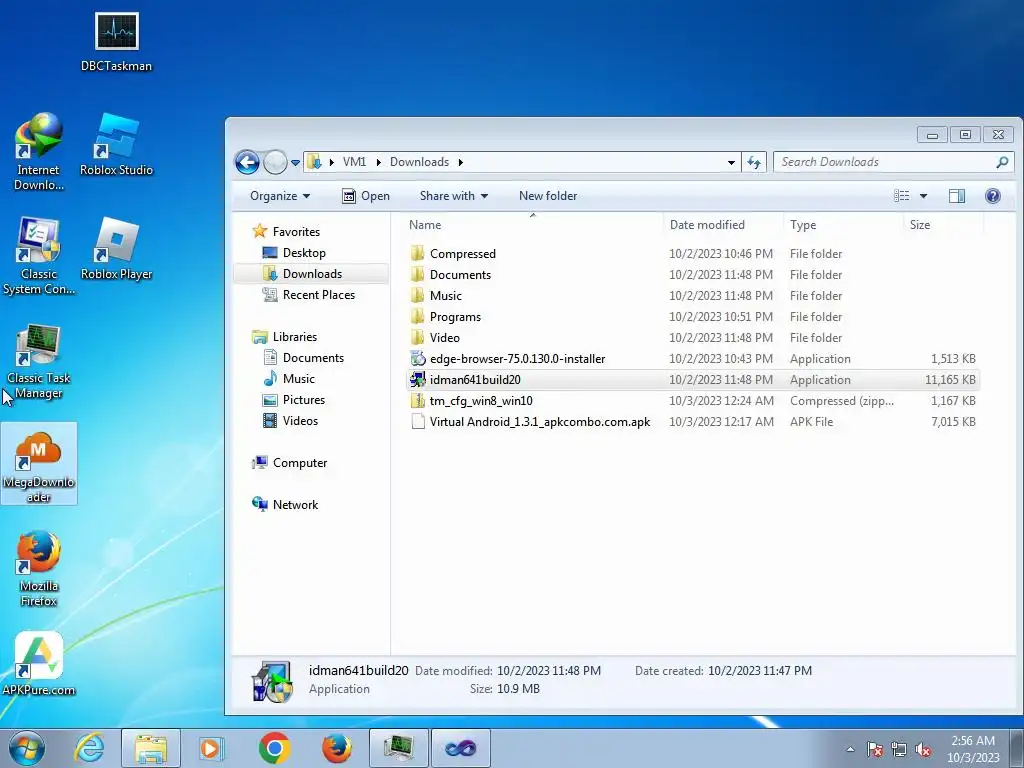Select Computer in navigation pane
This screenshot has width=1024, height=768.
tap(300, 462)
